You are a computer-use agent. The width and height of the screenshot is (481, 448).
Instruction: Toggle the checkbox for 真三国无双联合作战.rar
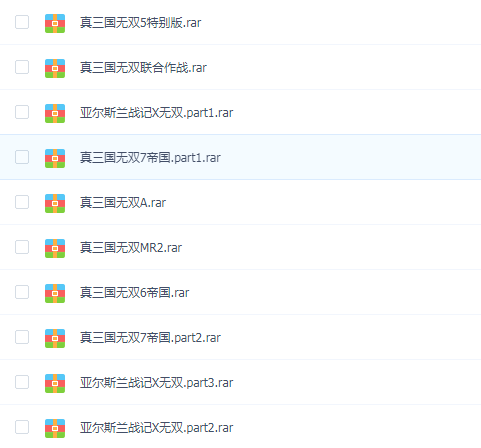coord(22,67)
